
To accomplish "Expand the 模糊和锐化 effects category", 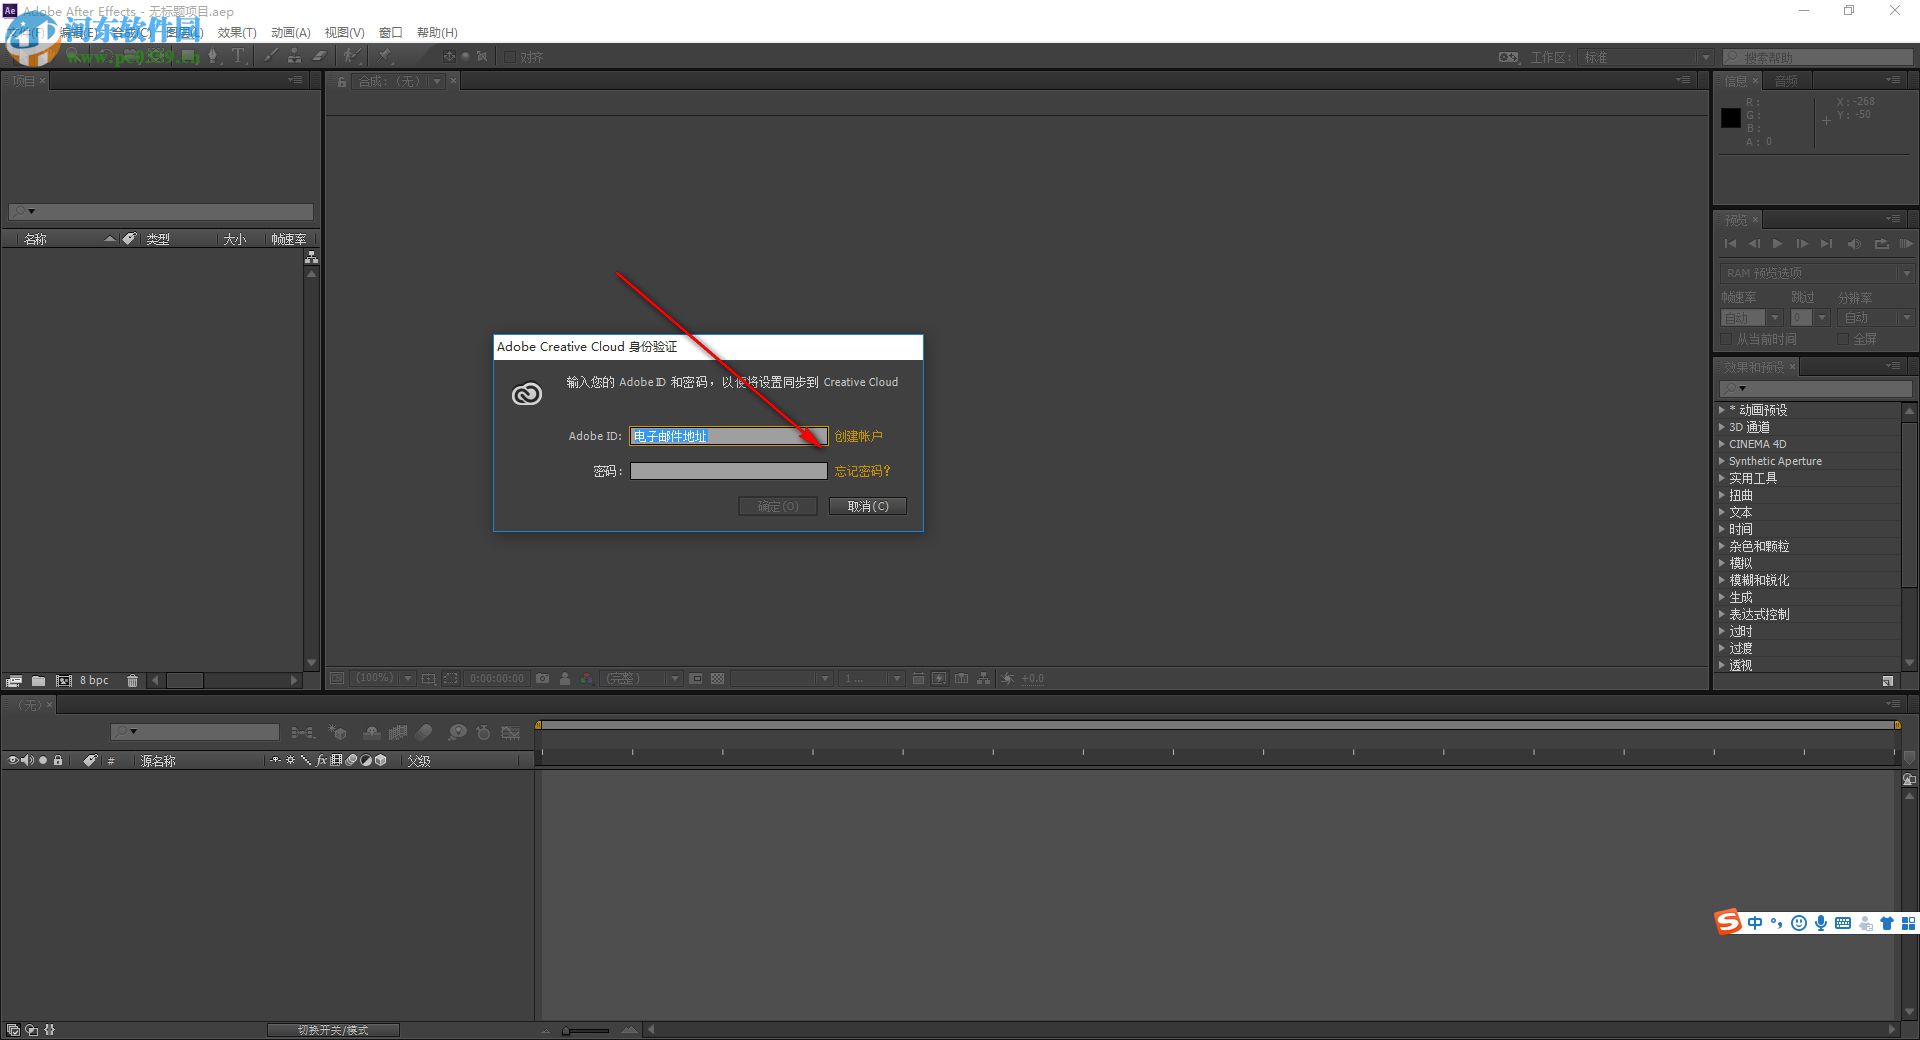I will (1722, 580).
